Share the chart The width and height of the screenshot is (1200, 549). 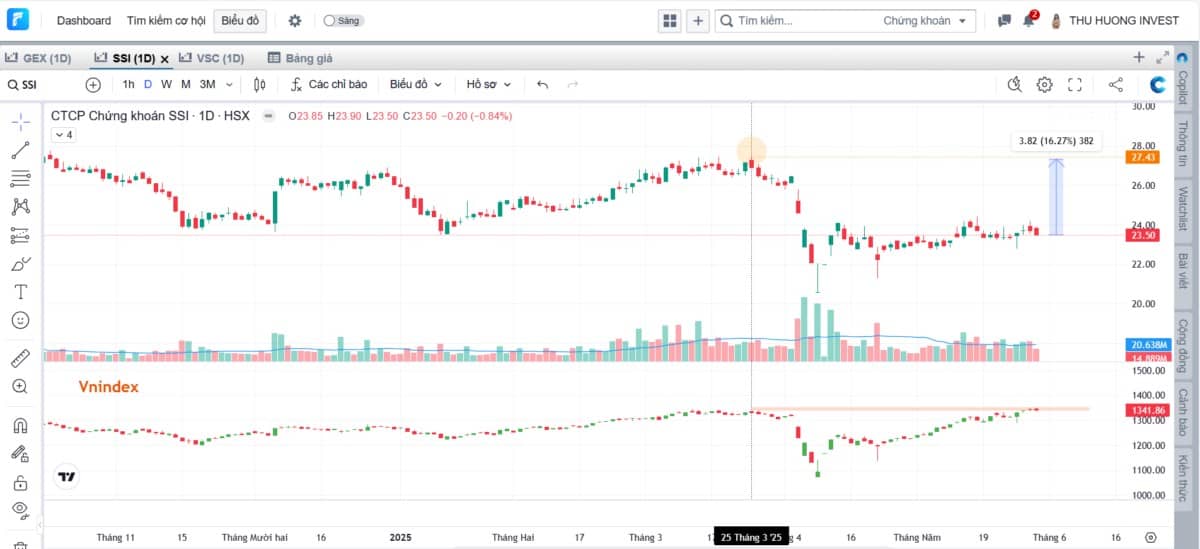[1116, 85]
